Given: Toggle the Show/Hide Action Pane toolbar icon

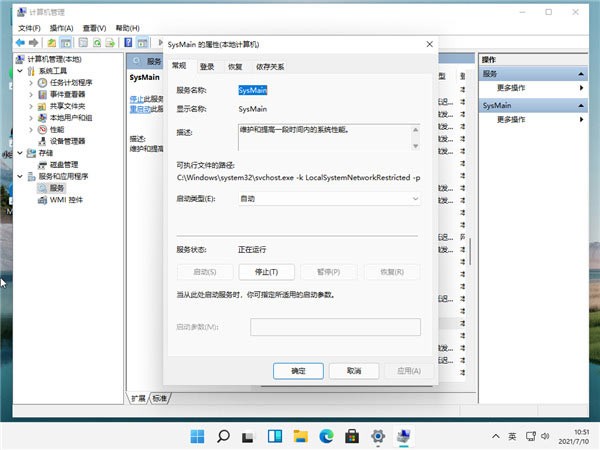Looking at the screenshot, I should 142,43.
